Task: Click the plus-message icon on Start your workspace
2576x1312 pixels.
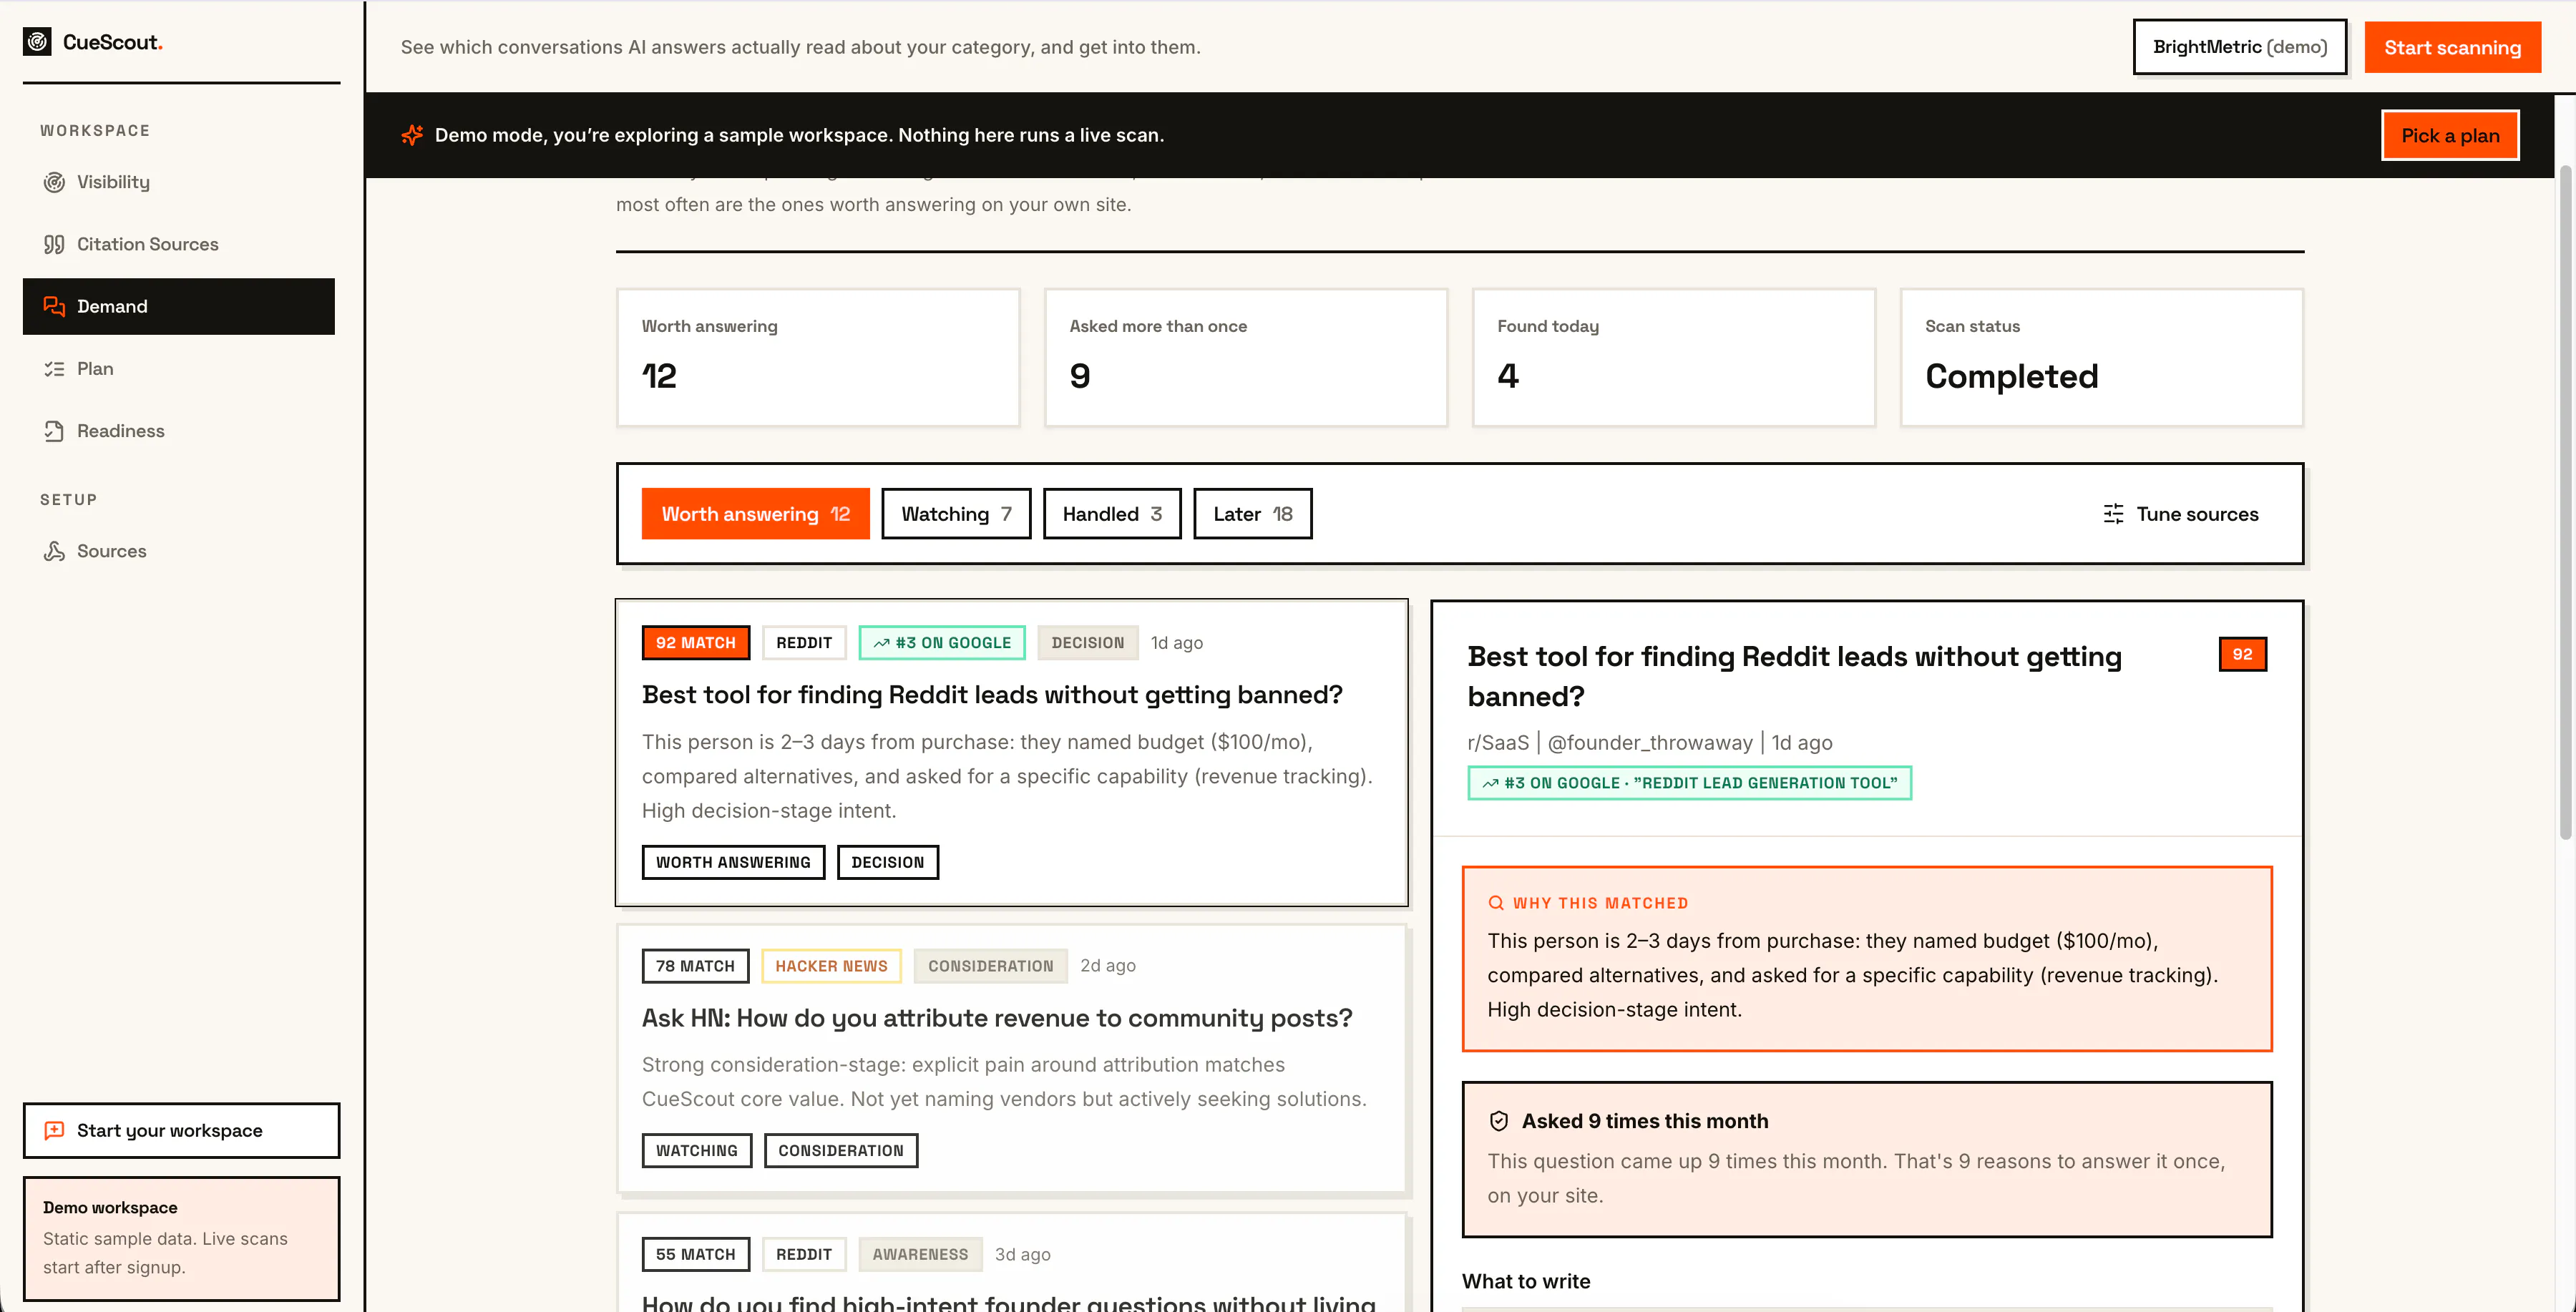Action: 54,1130
